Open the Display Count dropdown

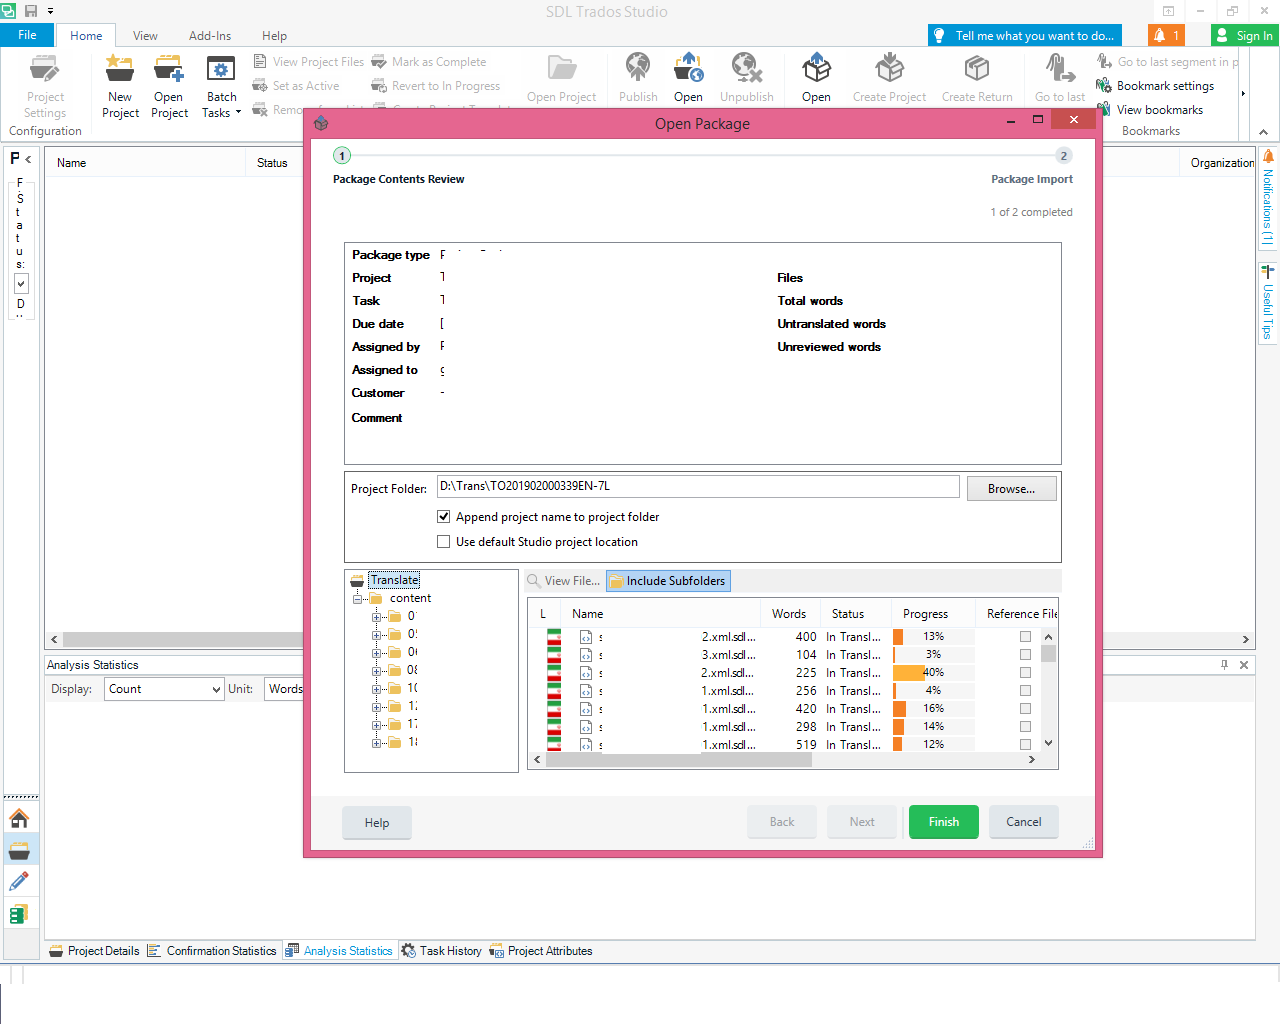click(x=164, y=689)
